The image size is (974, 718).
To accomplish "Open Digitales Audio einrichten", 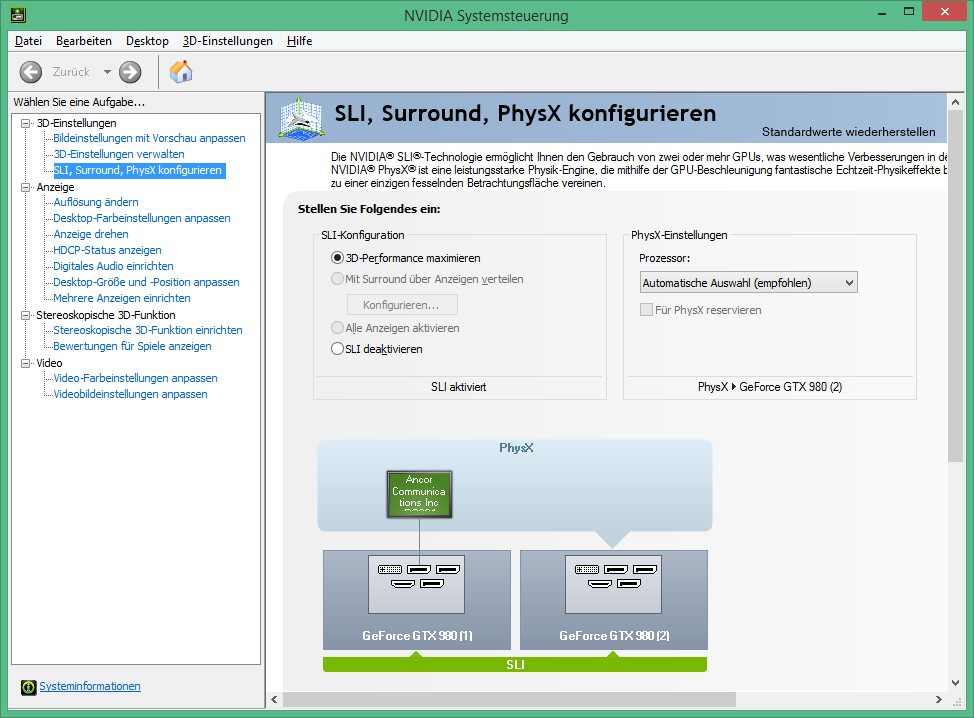I will [x=113, y=266].
